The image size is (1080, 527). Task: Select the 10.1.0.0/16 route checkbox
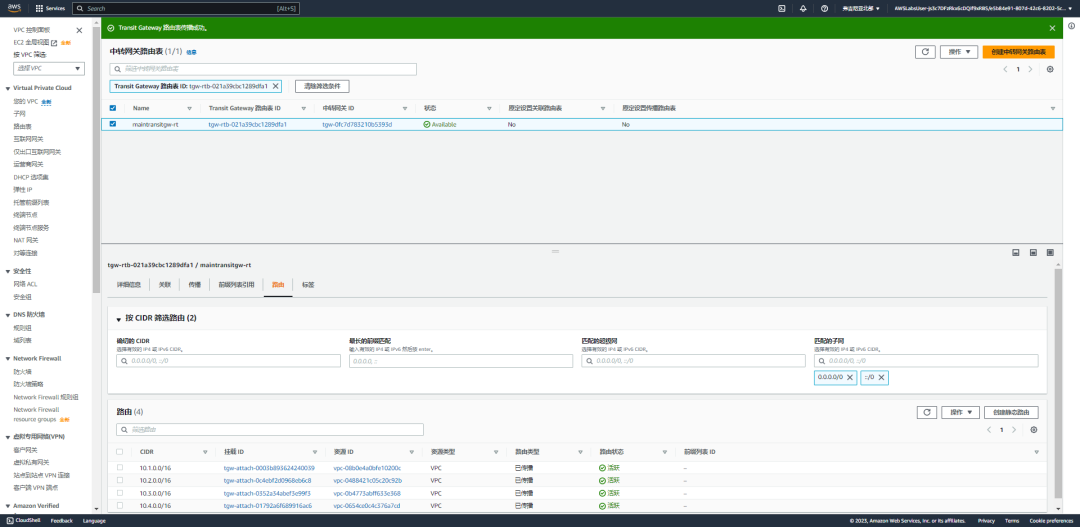pos(120,468)
